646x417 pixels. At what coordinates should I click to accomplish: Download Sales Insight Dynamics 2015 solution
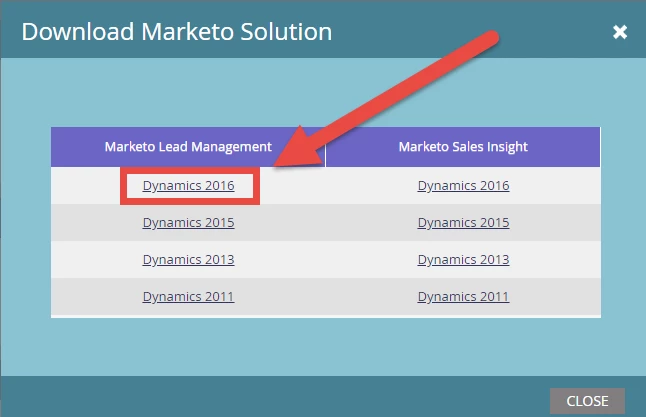point(463,223)
